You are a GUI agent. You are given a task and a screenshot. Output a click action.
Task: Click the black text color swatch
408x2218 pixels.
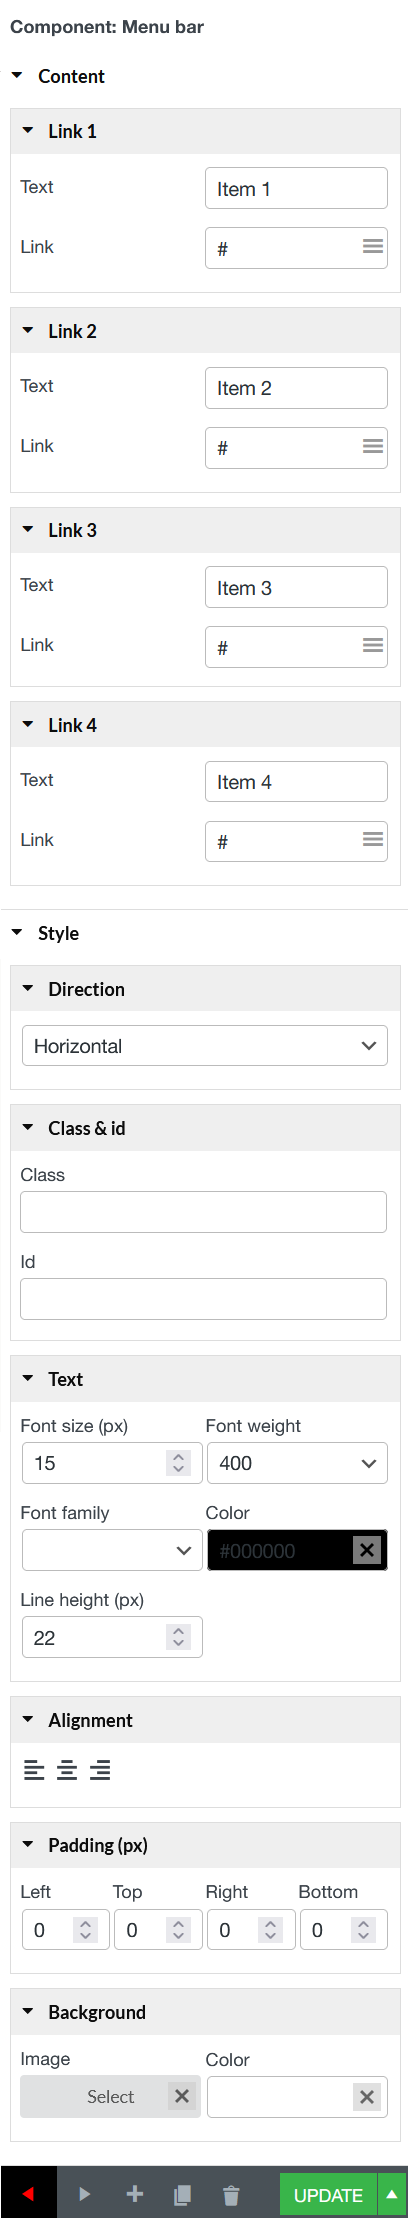[280, 1550]
